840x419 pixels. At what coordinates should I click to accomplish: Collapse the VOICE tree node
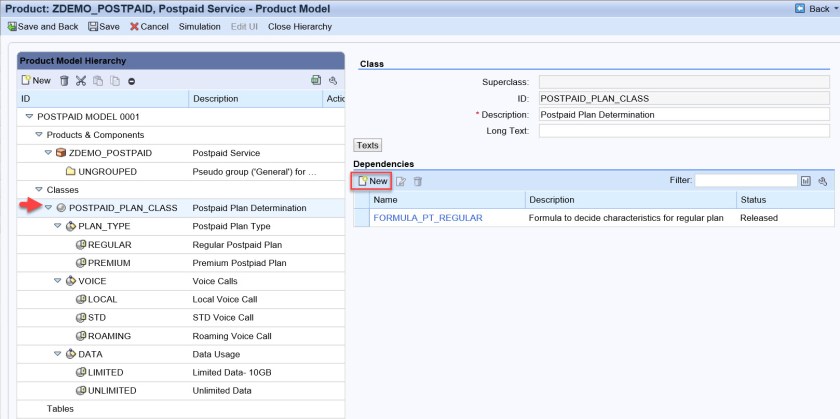pos(58,281)
